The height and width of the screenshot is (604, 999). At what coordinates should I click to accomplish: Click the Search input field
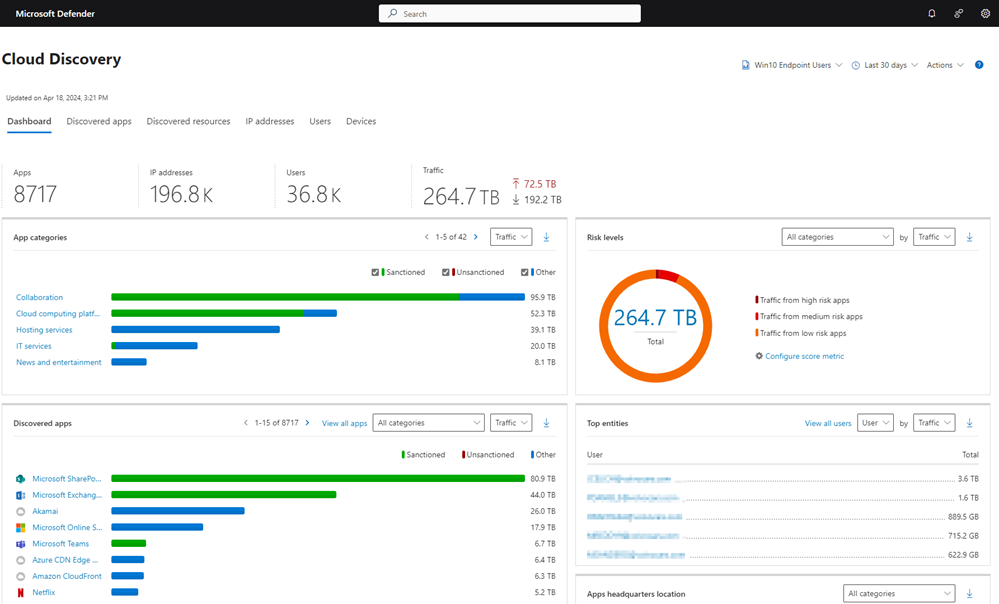click(x=510, y=14)
